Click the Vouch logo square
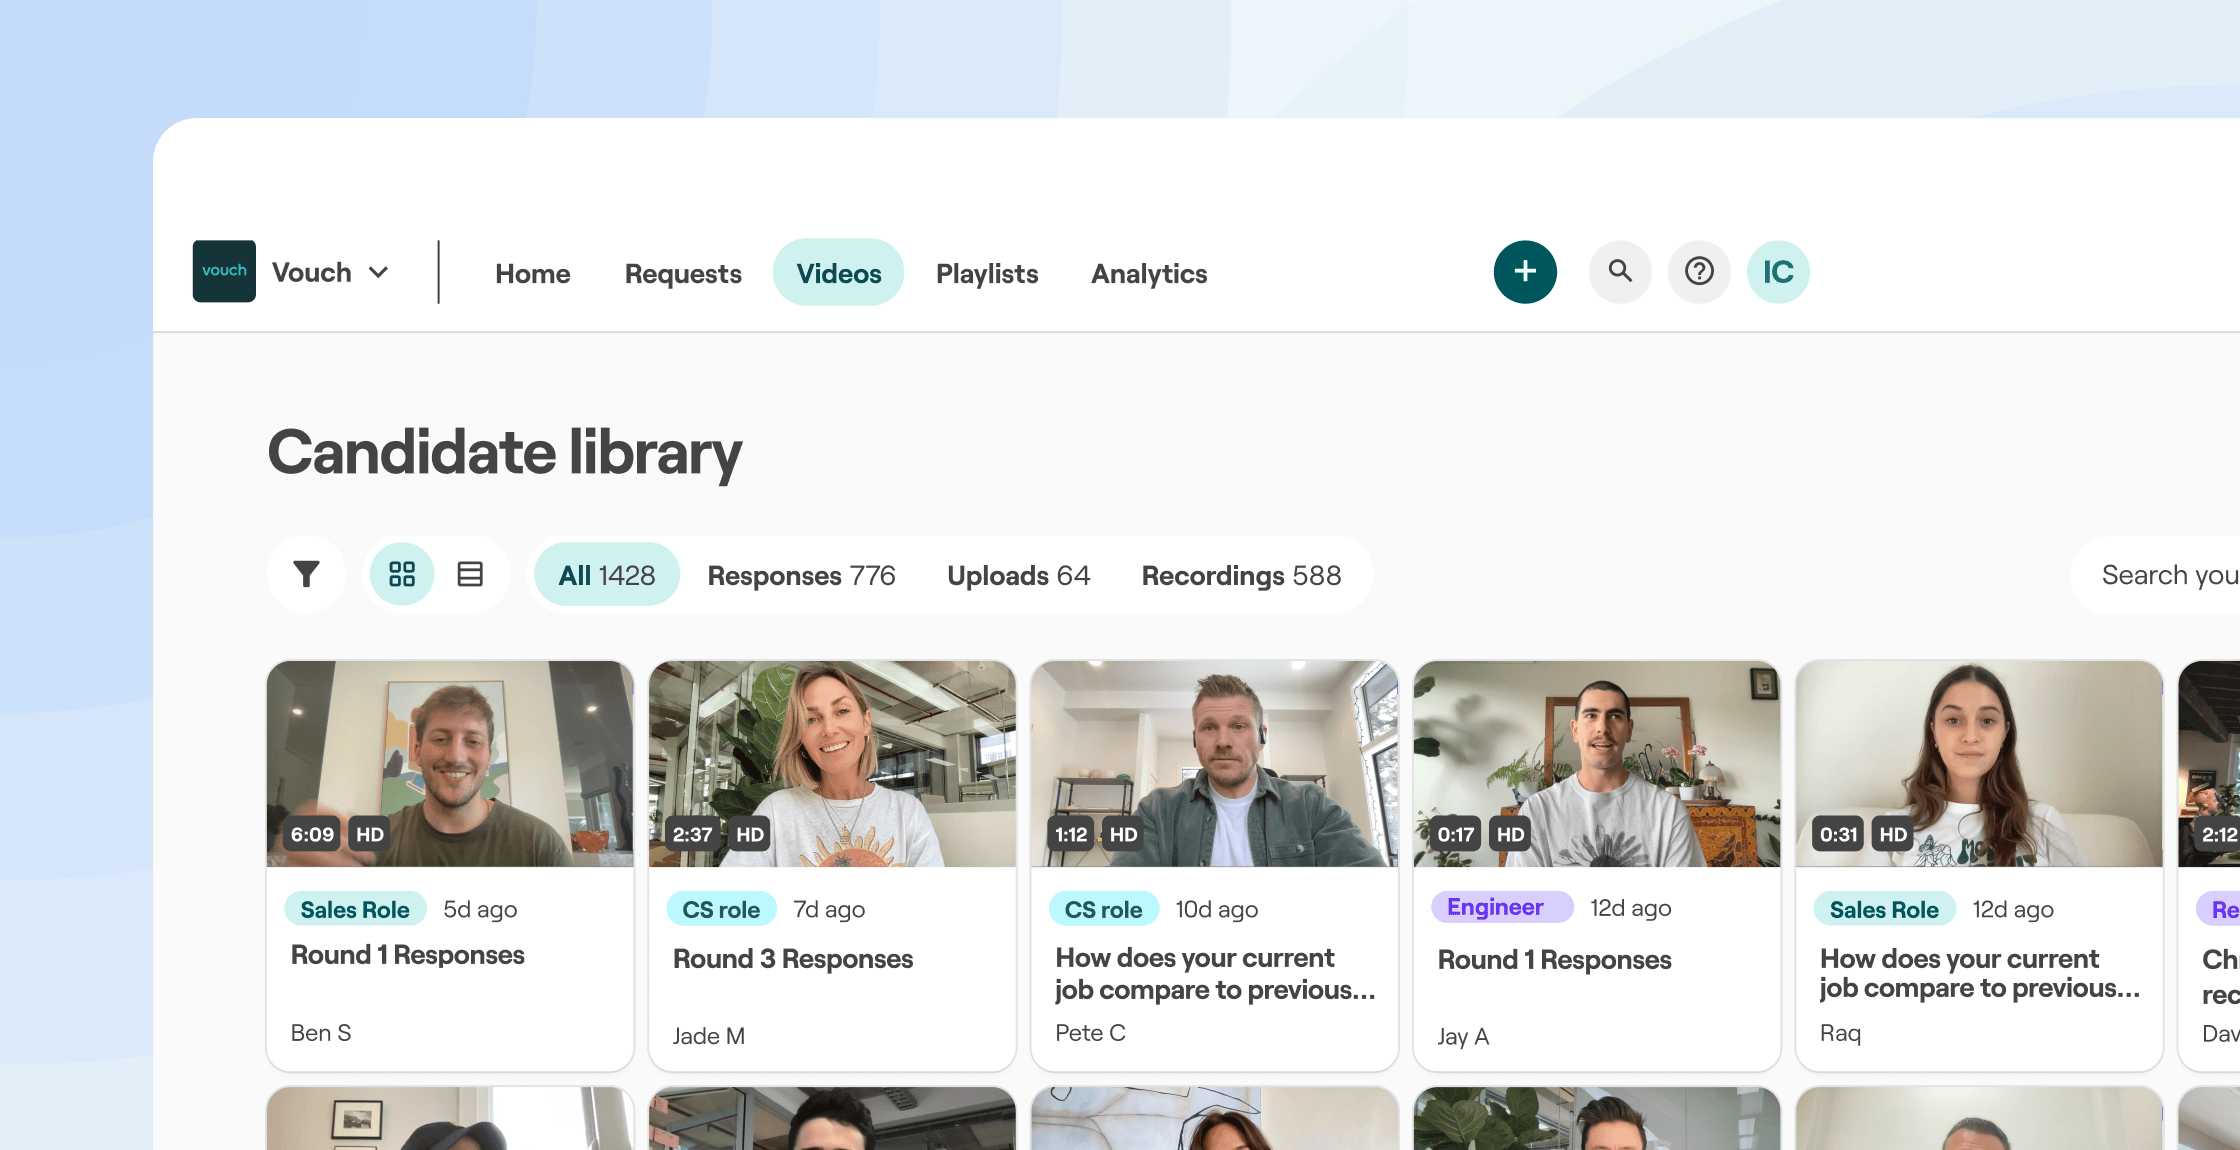The image size is (2240, 1150). pyautogui.click(x=224, y=271)
